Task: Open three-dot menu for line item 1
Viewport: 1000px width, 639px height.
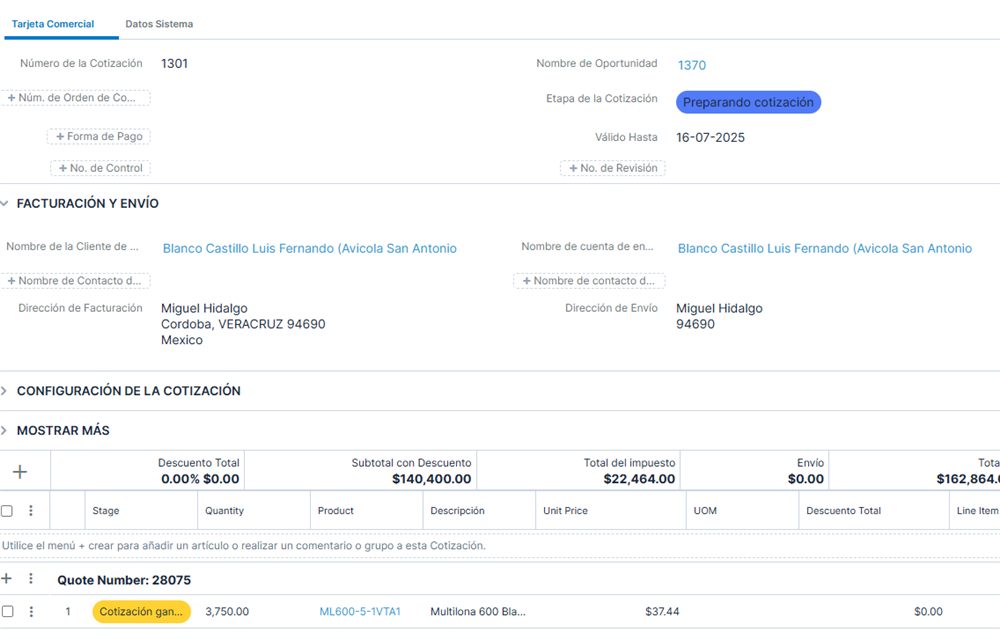Action: point(31,612)
